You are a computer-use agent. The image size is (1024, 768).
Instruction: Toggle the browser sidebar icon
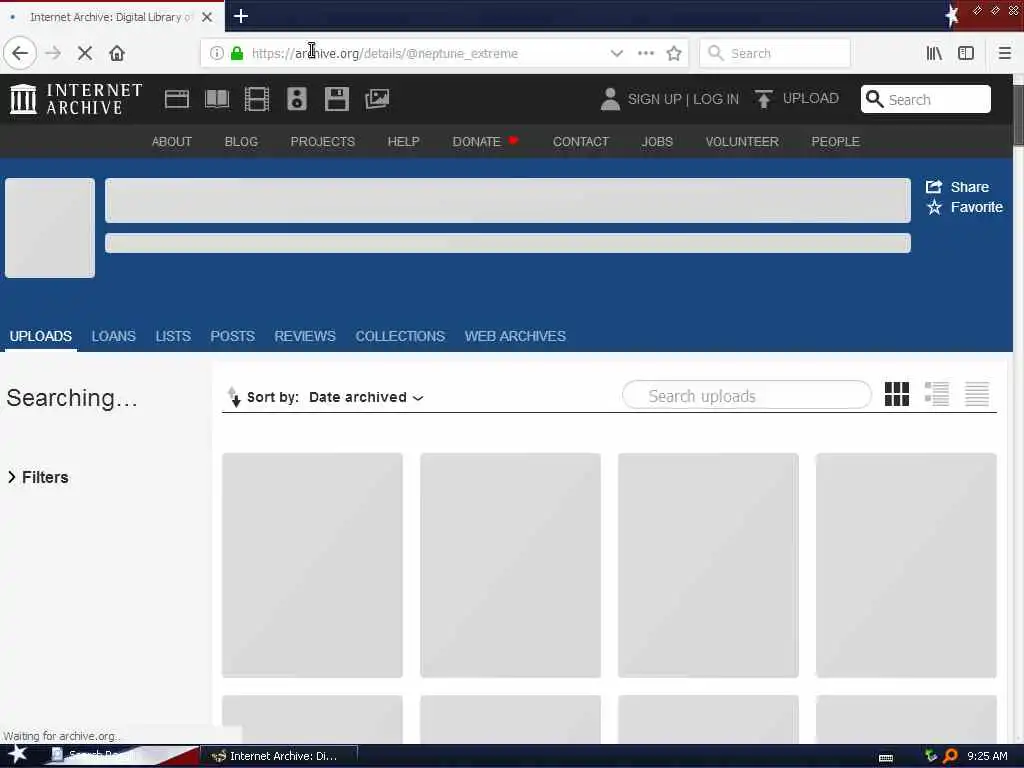(966, 53)
